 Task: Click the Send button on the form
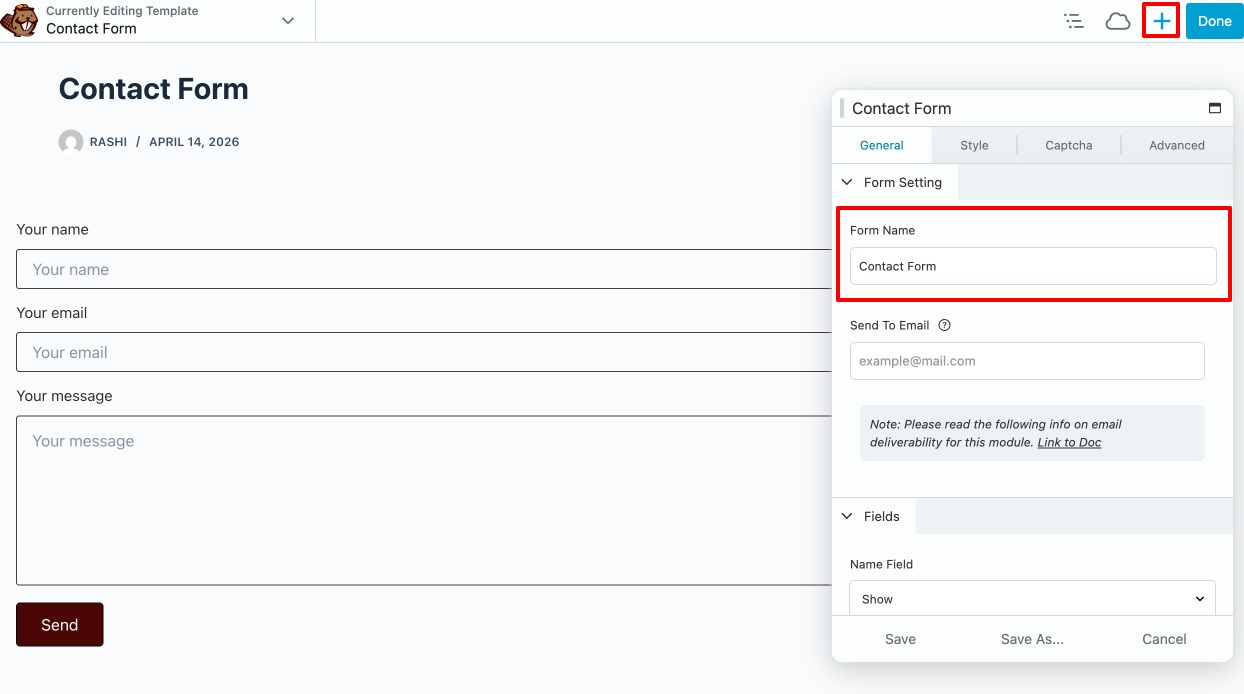(59, 624)
